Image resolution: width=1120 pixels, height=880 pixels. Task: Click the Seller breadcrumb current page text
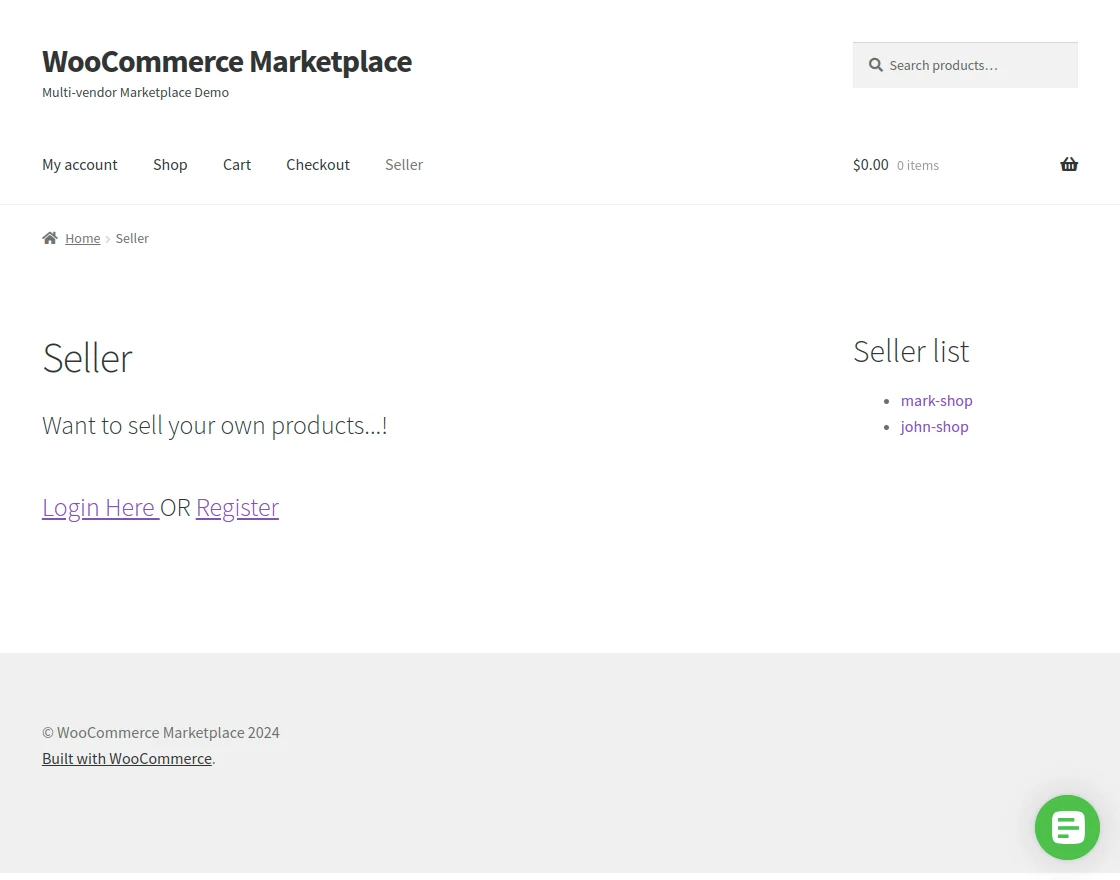click(x=132, y=238)
